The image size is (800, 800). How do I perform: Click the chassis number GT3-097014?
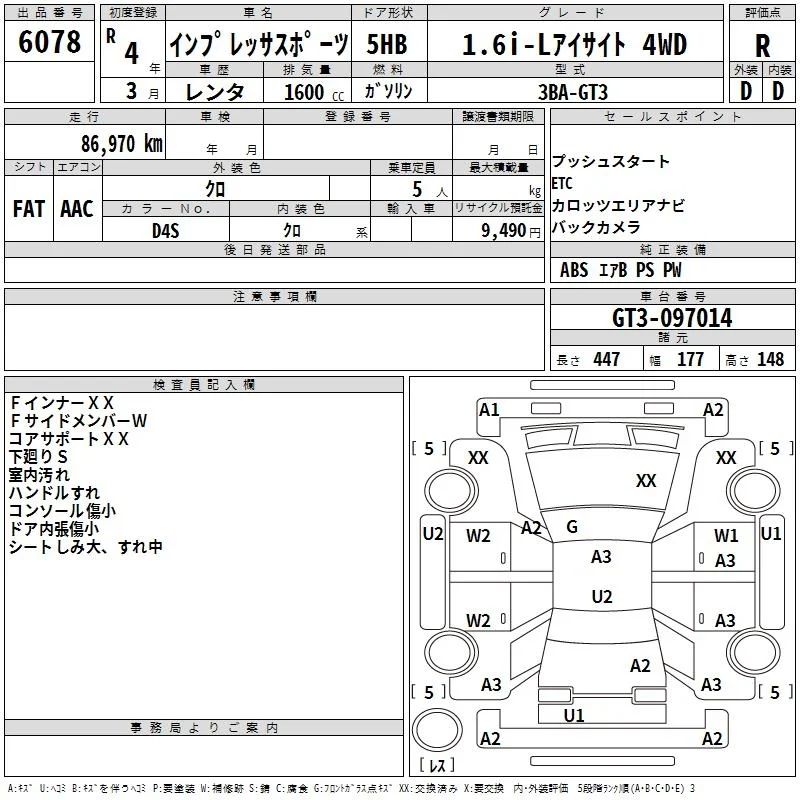coord(672,318)
